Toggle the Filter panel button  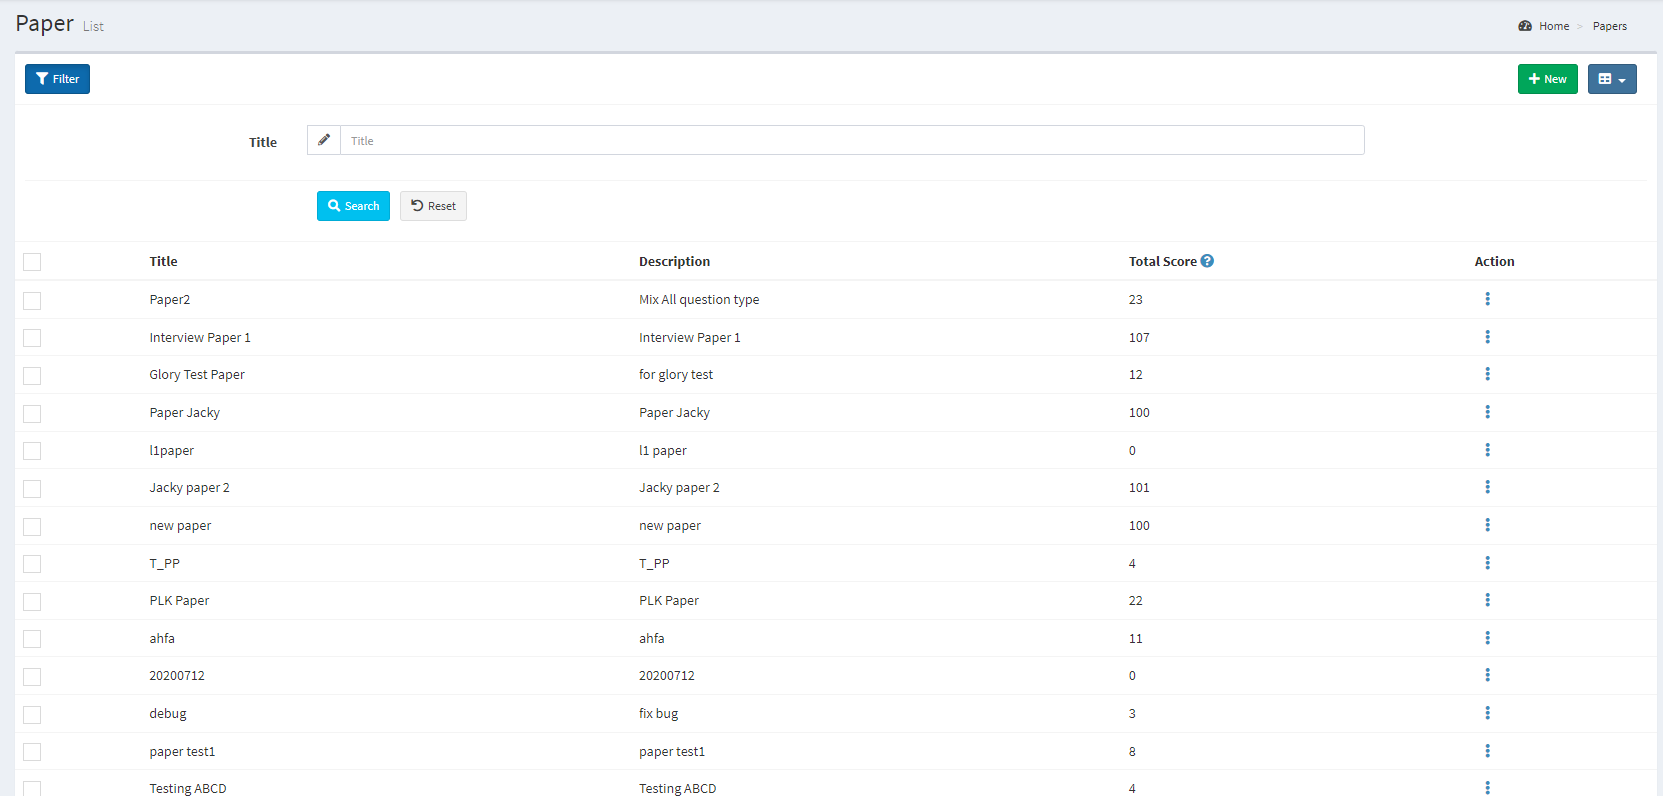point(57,79)
